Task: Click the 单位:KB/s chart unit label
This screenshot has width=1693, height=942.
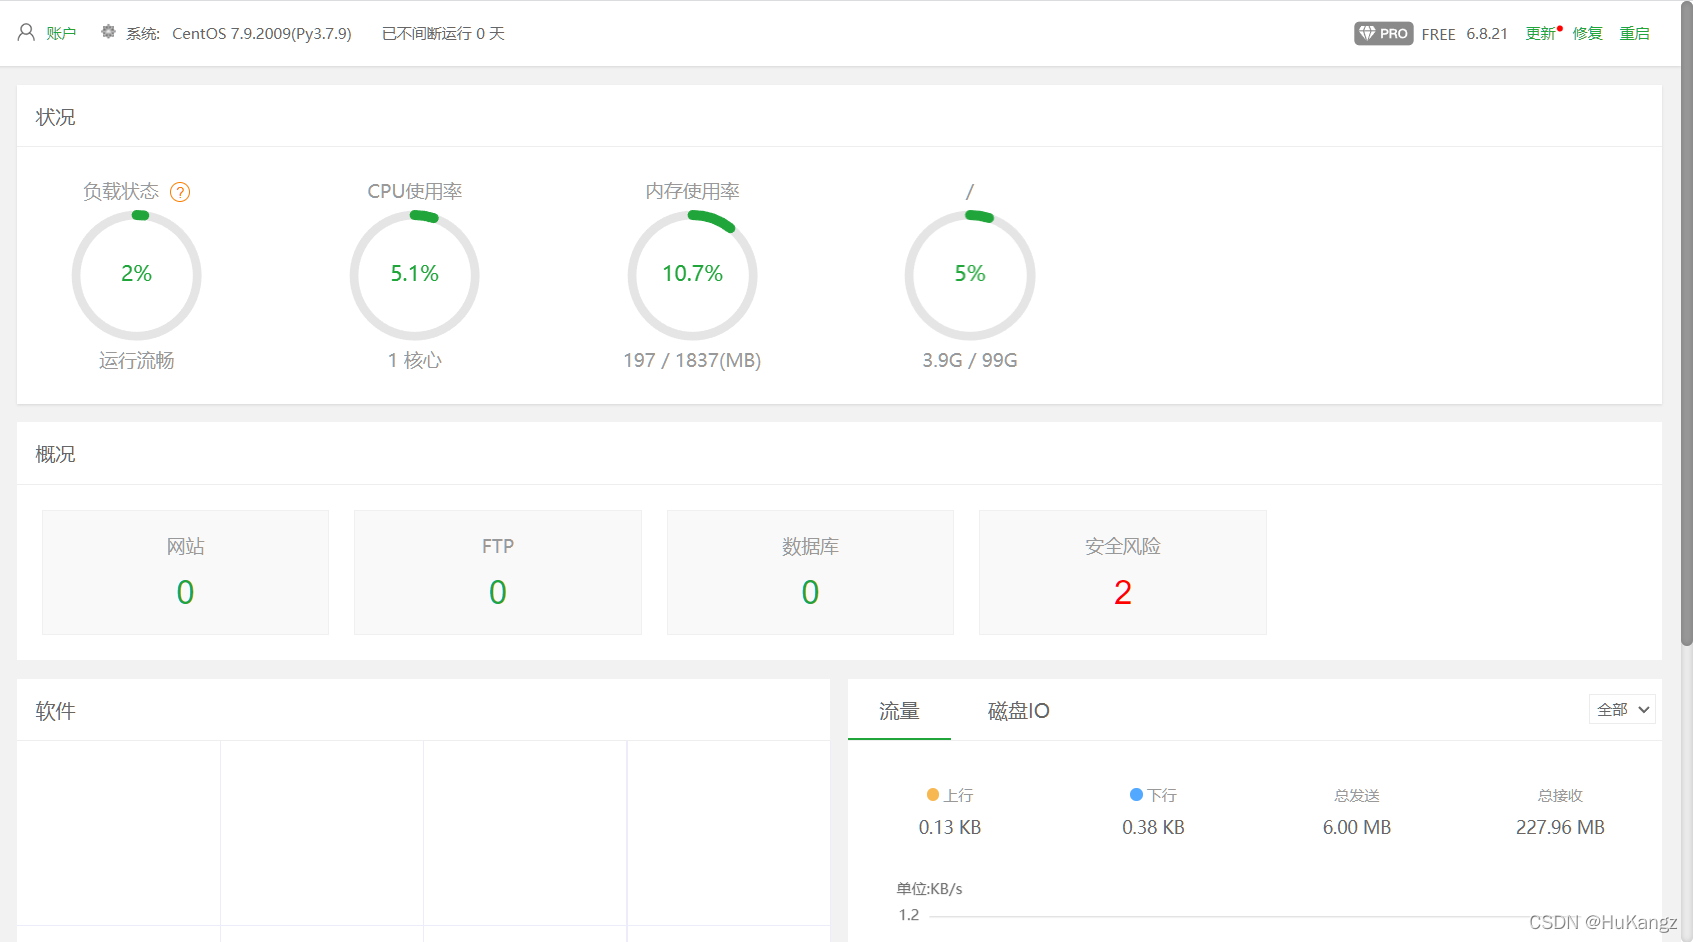Action: pyautogui.click(x=929, y=889)
